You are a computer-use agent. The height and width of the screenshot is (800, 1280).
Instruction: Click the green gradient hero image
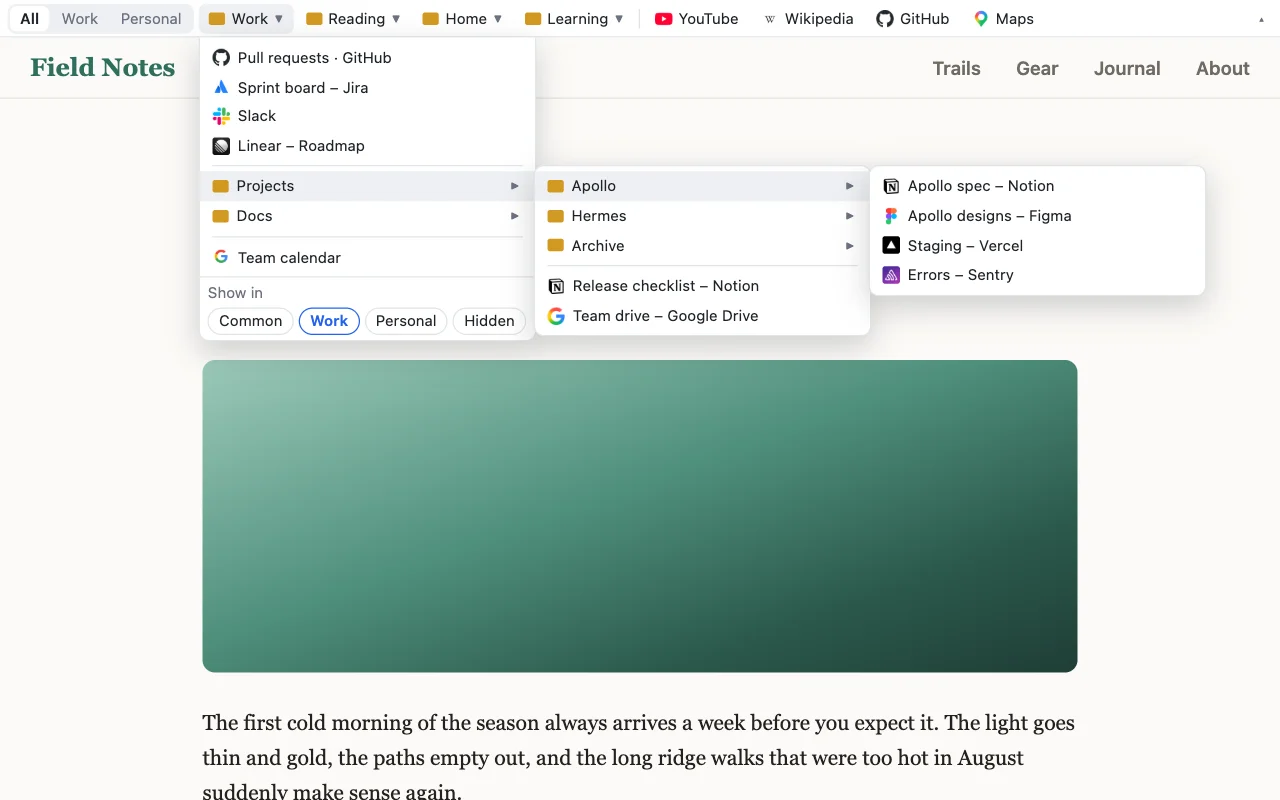[640, 516]
